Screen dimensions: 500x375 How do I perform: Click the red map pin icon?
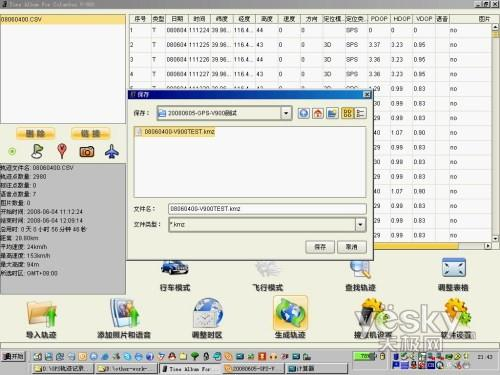(62, 151)
